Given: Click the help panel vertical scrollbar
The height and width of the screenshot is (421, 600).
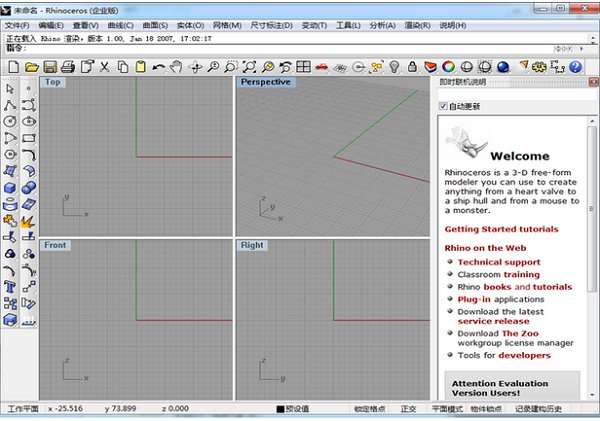Looking at the screenshot, I should click(592, 209).
